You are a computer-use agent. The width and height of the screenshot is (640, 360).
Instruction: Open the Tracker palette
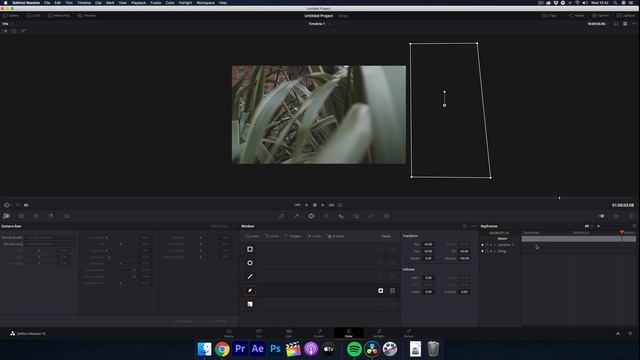click(x=326, y=216)
